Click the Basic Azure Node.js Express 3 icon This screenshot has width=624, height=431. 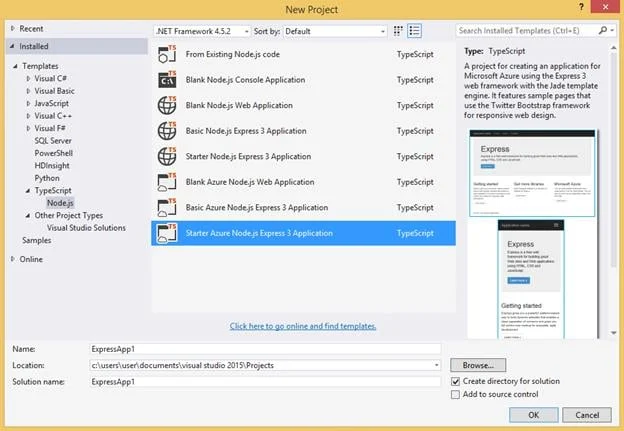pos(167,207)
